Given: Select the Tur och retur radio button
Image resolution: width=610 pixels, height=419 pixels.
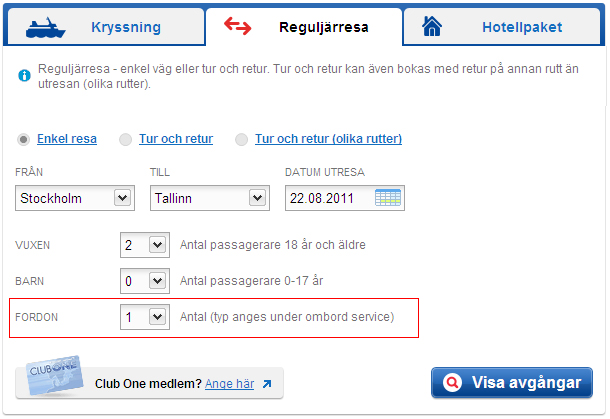Looking at the screenshot, I should tap(125, 139).
